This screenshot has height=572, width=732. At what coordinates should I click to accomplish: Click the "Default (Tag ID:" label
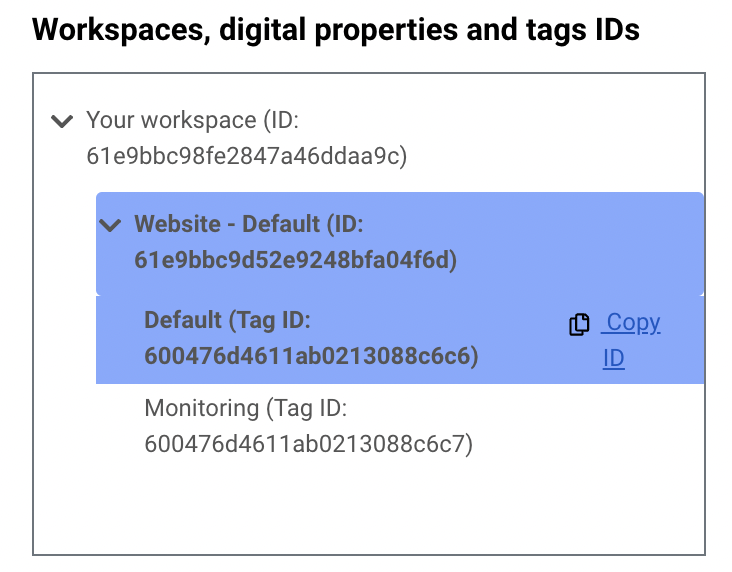click(227, 321)
